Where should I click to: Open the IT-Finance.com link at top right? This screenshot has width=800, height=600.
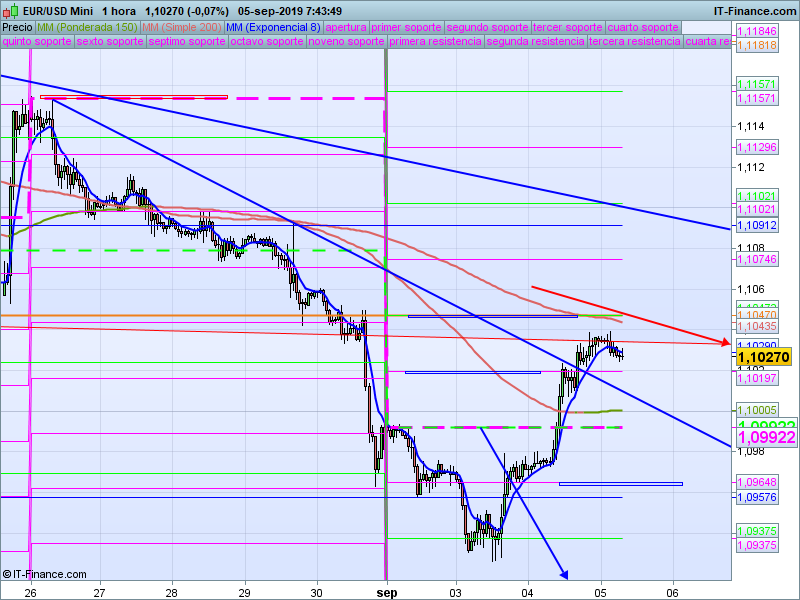coord(755,10)
